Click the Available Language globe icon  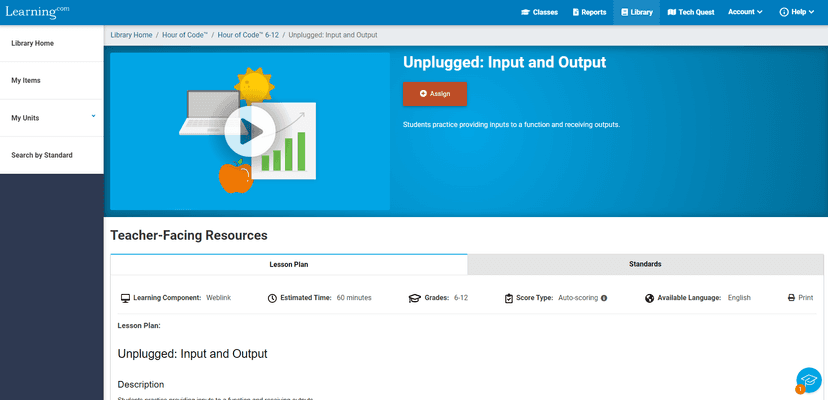(650, 298)
